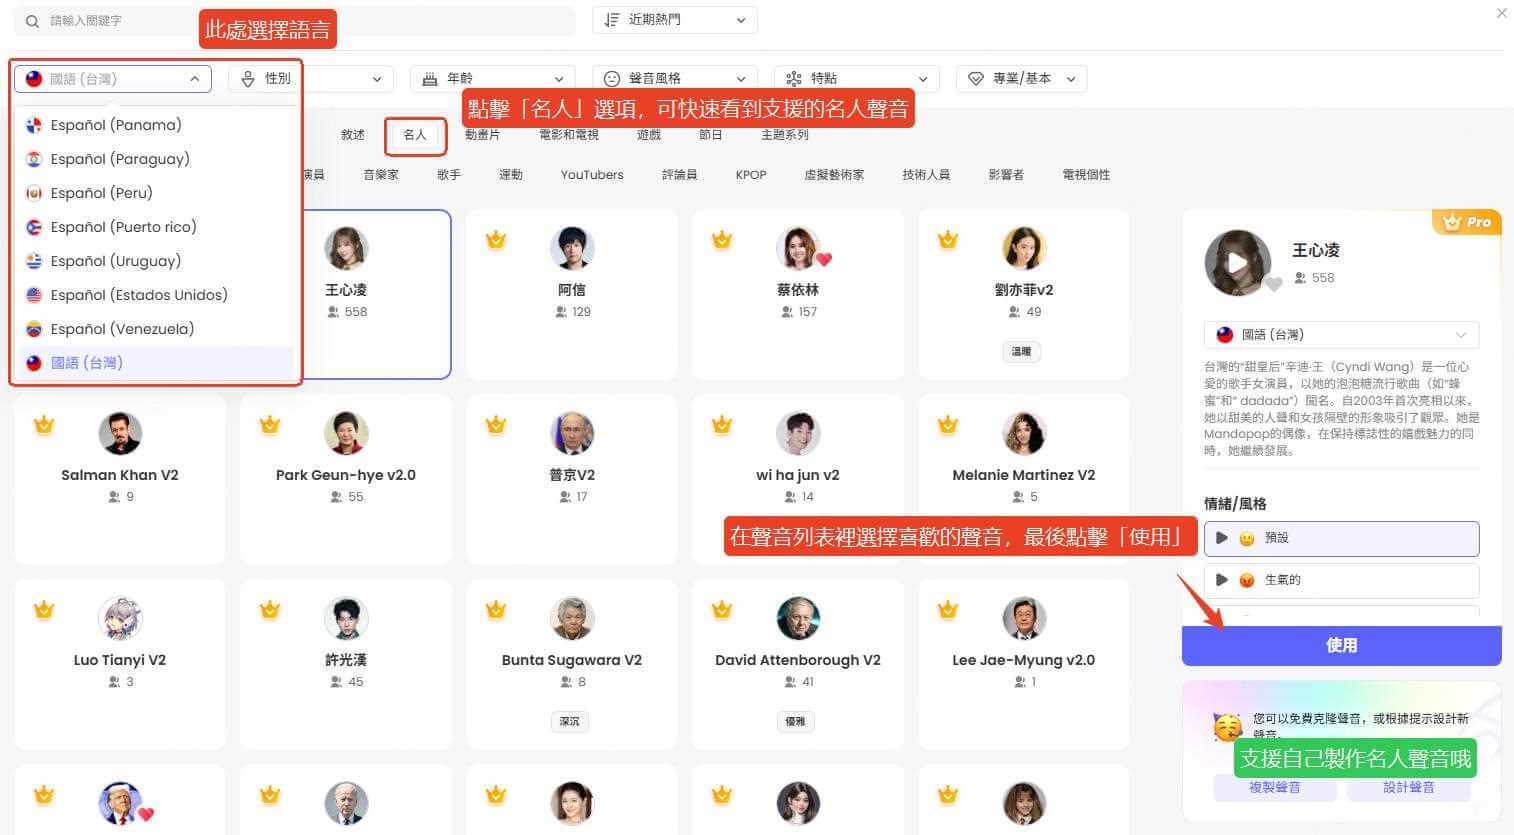The width and height of the screenshot is (1514, 835).
Task: Select Español (Estados Unidos) language option
Action: click(x=157, y=295)
